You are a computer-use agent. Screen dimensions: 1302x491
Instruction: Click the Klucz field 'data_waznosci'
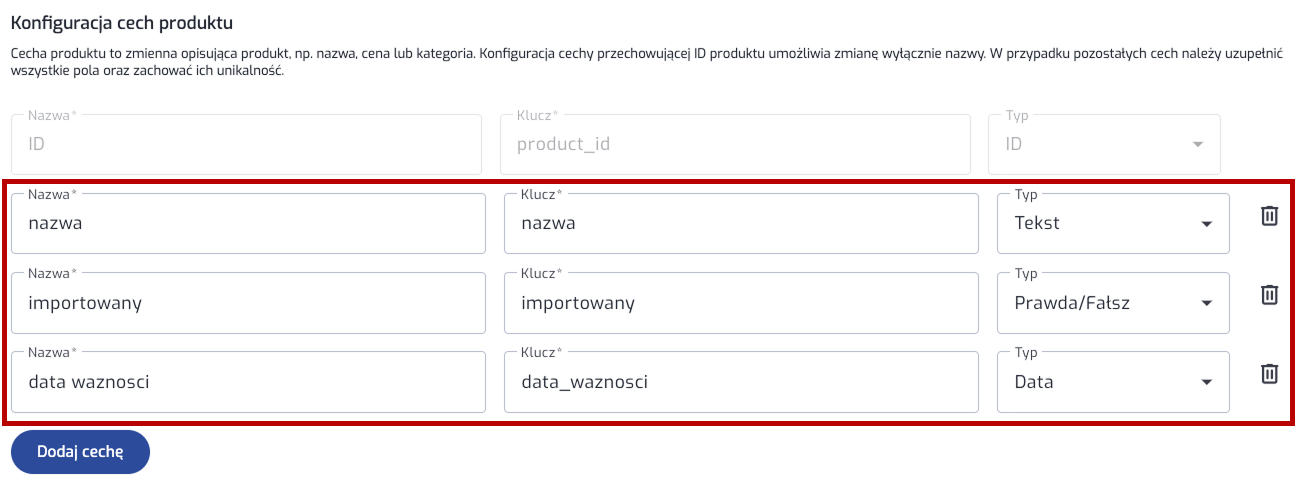[x=741, y=382]
